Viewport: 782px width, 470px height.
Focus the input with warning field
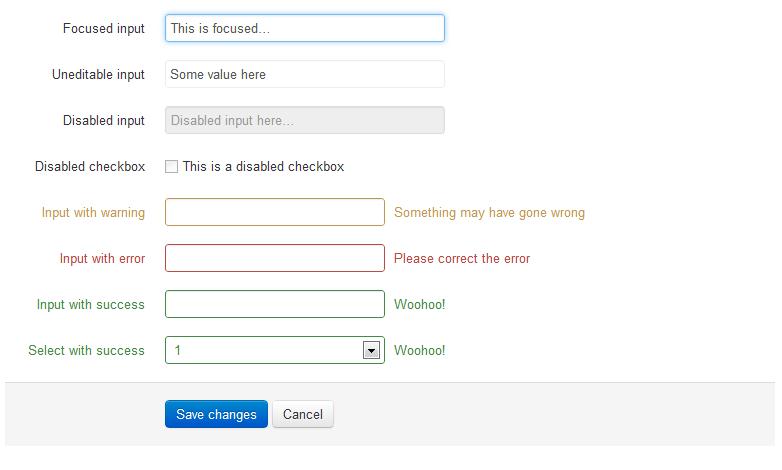pyautogui.click(x=275, y=212)
